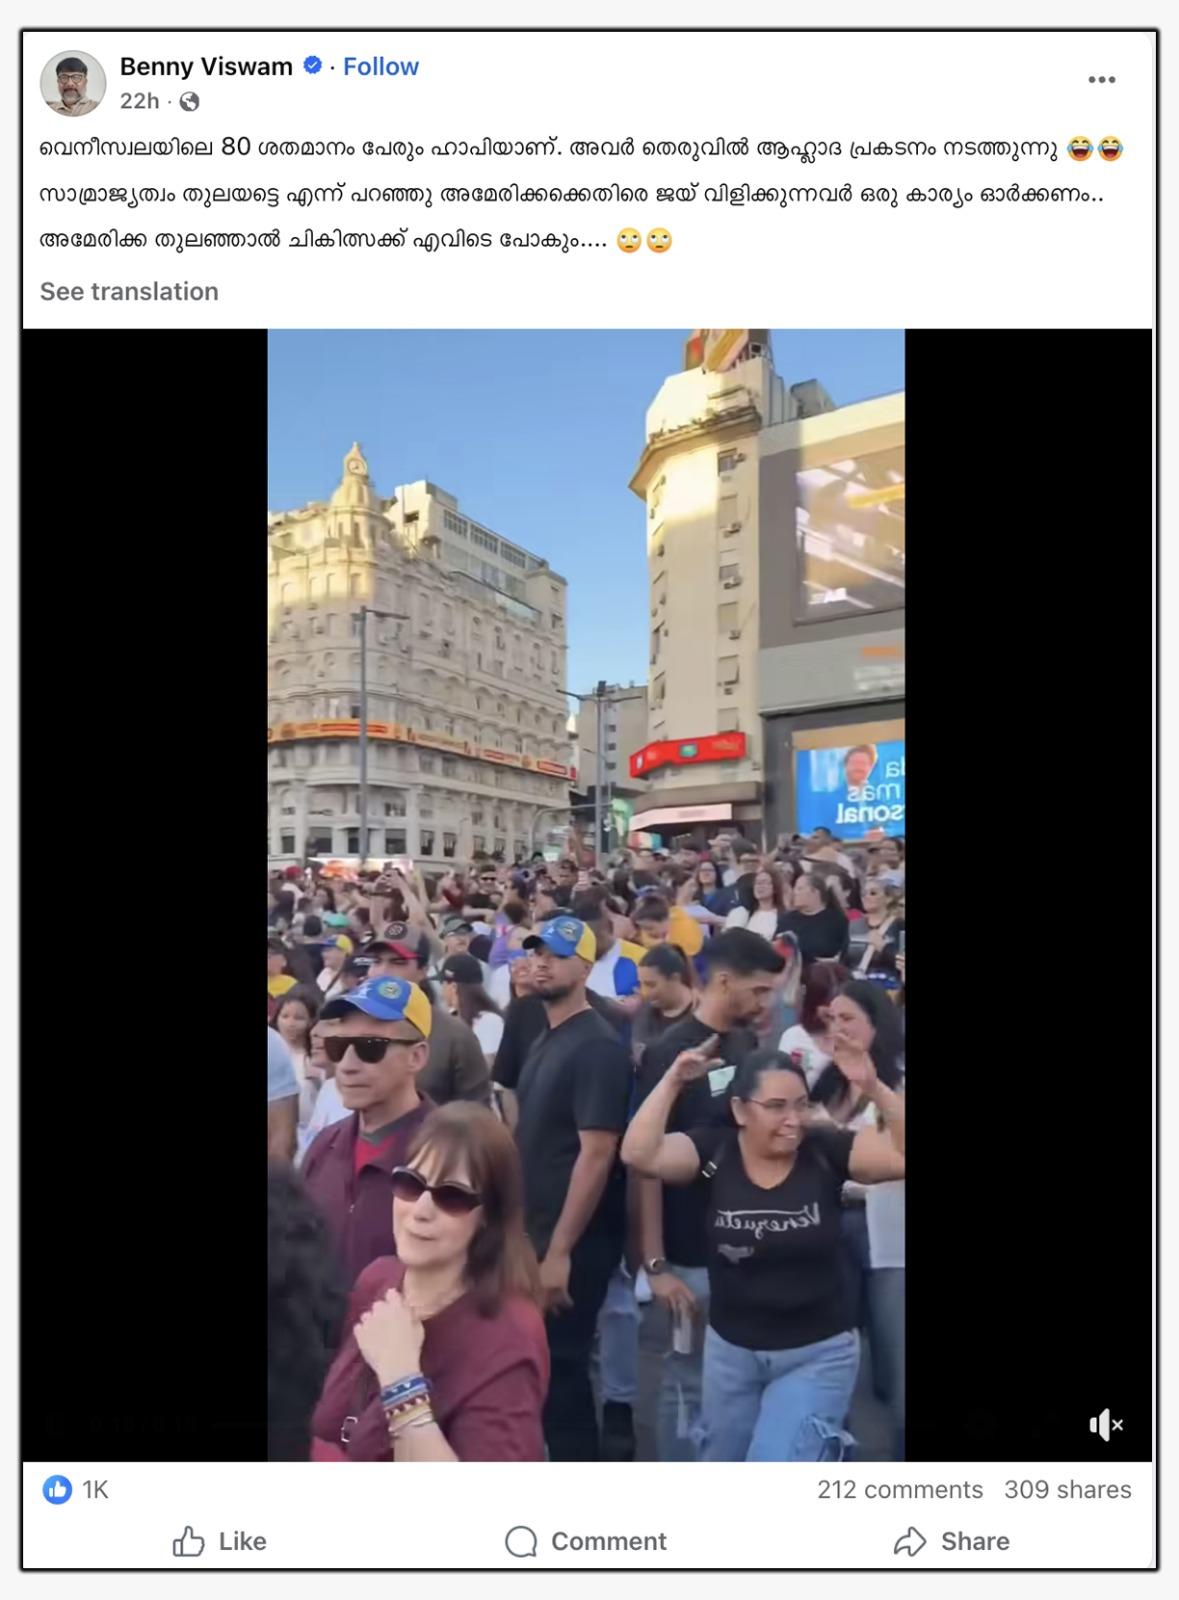
Task: Open the three-dot post options menu
Action: point(1101,80)
